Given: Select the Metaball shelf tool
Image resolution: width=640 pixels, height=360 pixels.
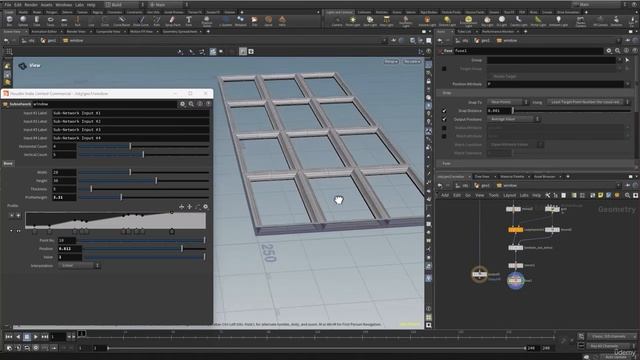Looking at the screenshot, I should tap(240, 20).
